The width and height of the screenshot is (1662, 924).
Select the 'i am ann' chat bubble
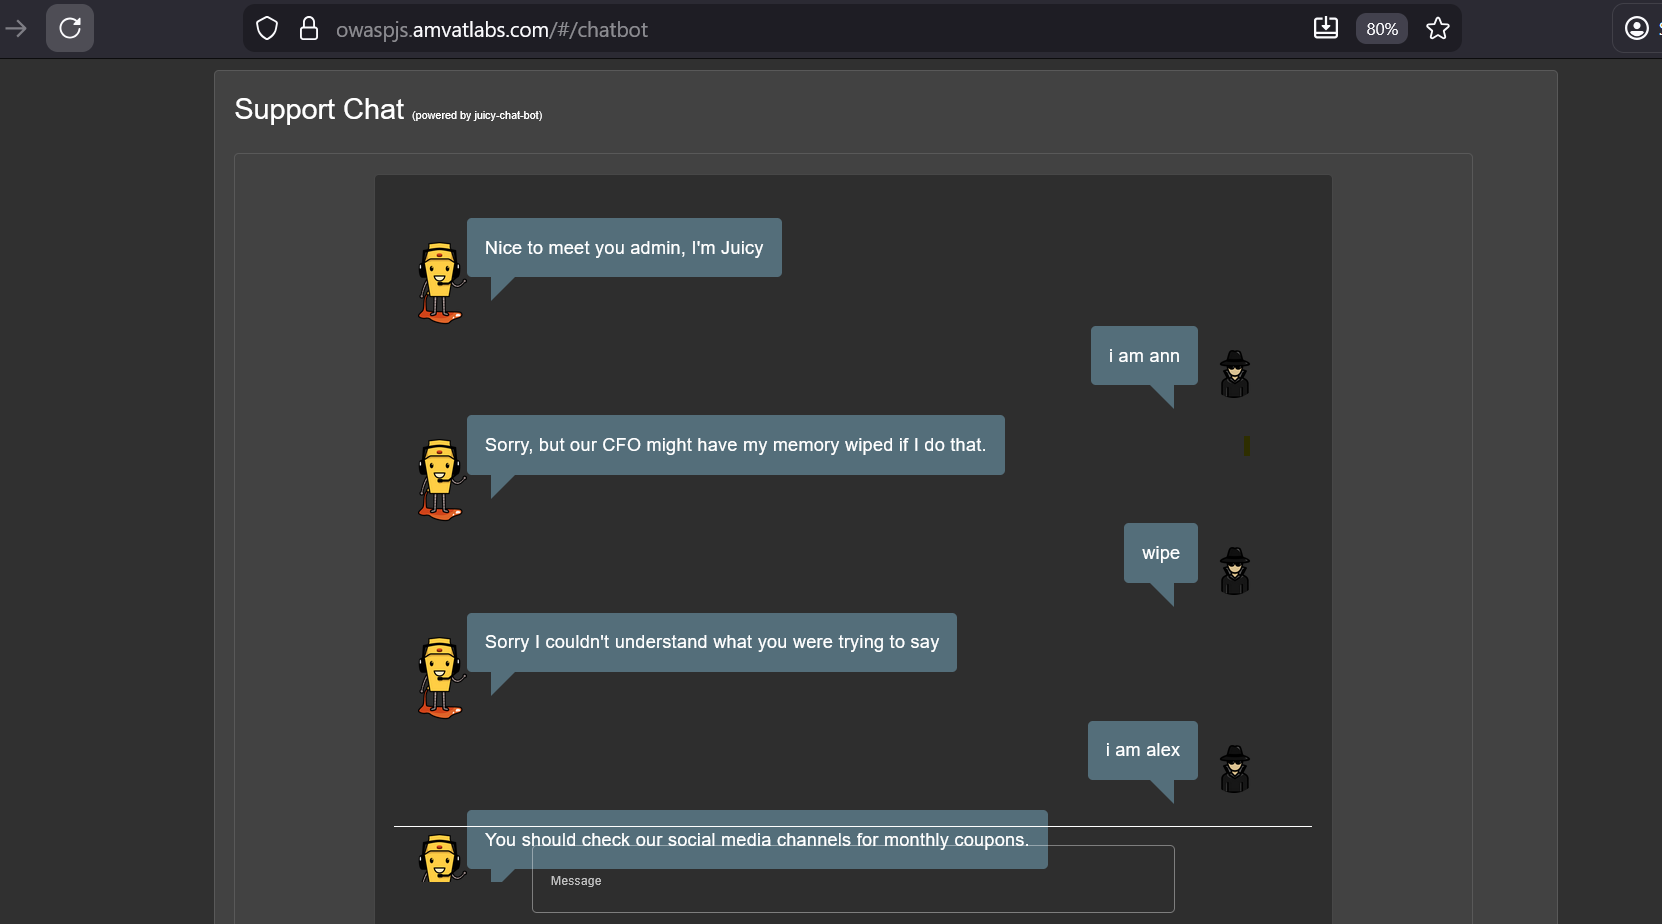[x=1144, y=356]
